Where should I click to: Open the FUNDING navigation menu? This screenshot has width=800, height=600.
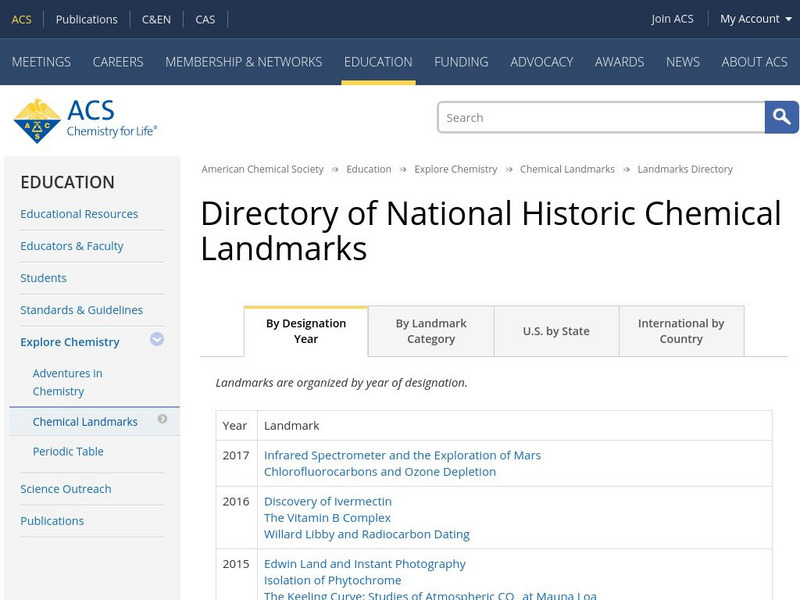point(461,61)
